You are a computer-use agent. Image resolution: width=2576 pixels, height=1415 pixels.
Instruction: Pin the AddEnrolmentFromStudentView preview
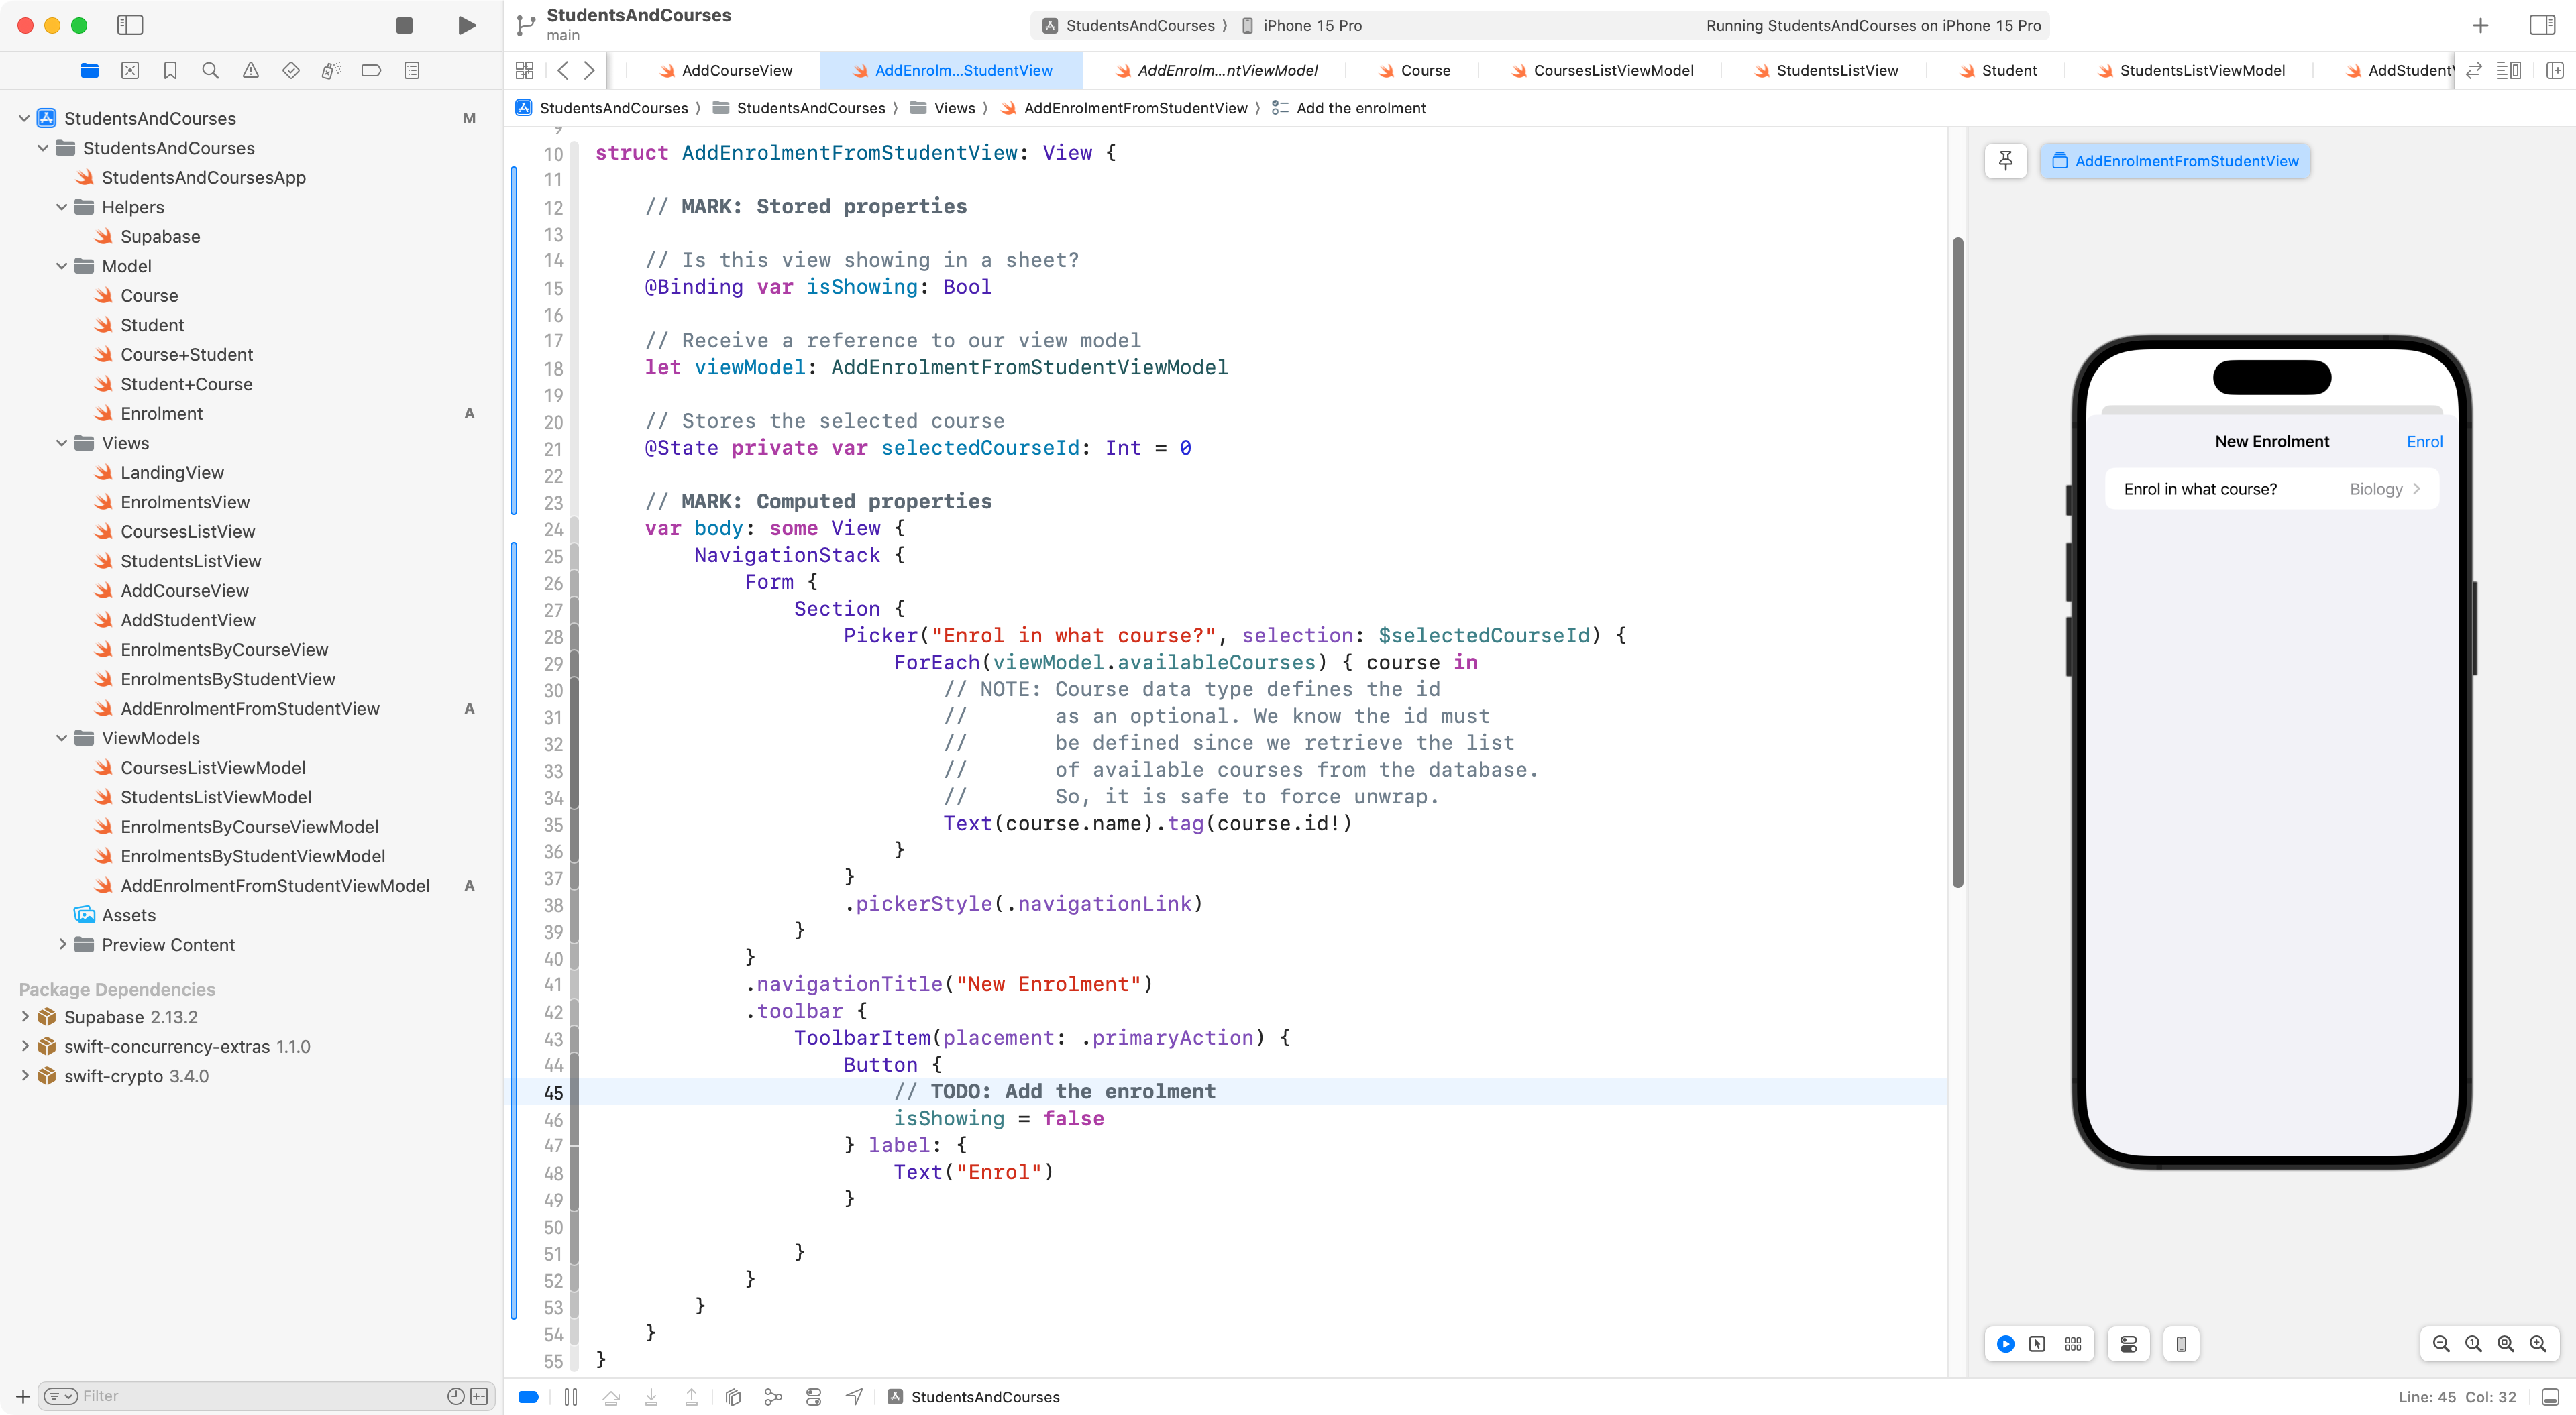(2006, 160)
